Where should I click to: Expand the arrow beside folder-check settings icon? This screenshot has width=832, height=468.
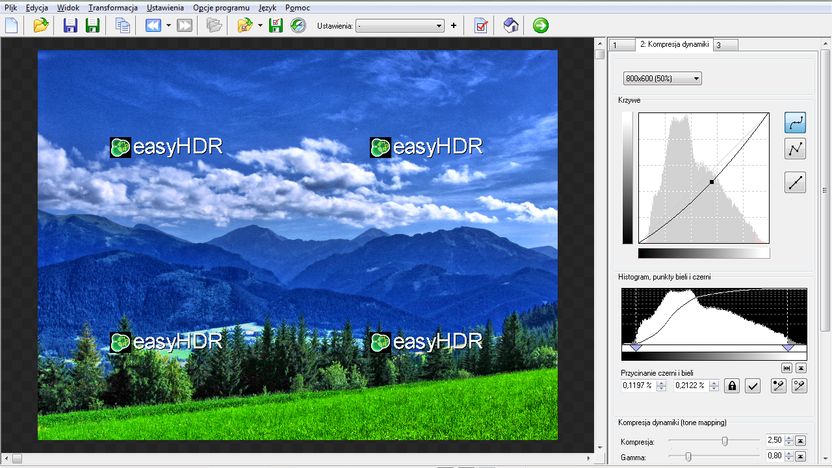point(260,25)
